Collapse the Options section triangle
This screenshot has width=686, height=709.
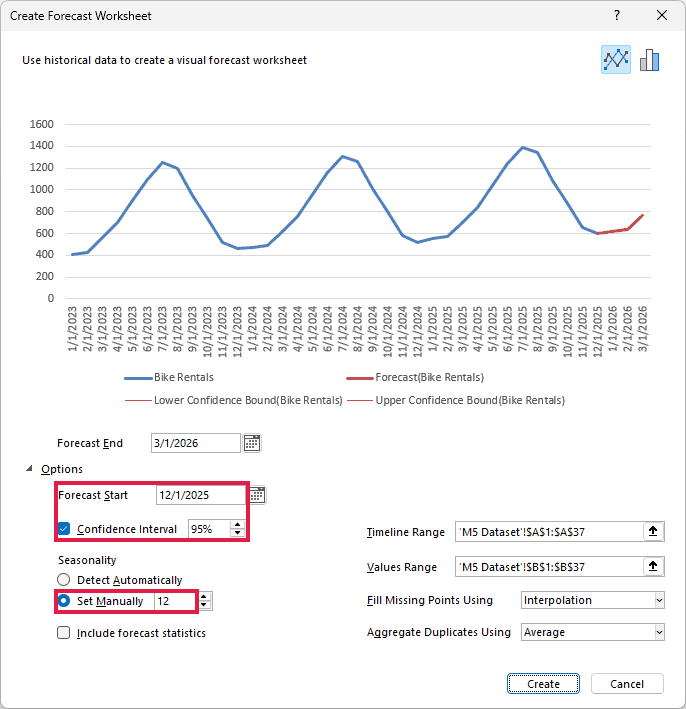29,468
